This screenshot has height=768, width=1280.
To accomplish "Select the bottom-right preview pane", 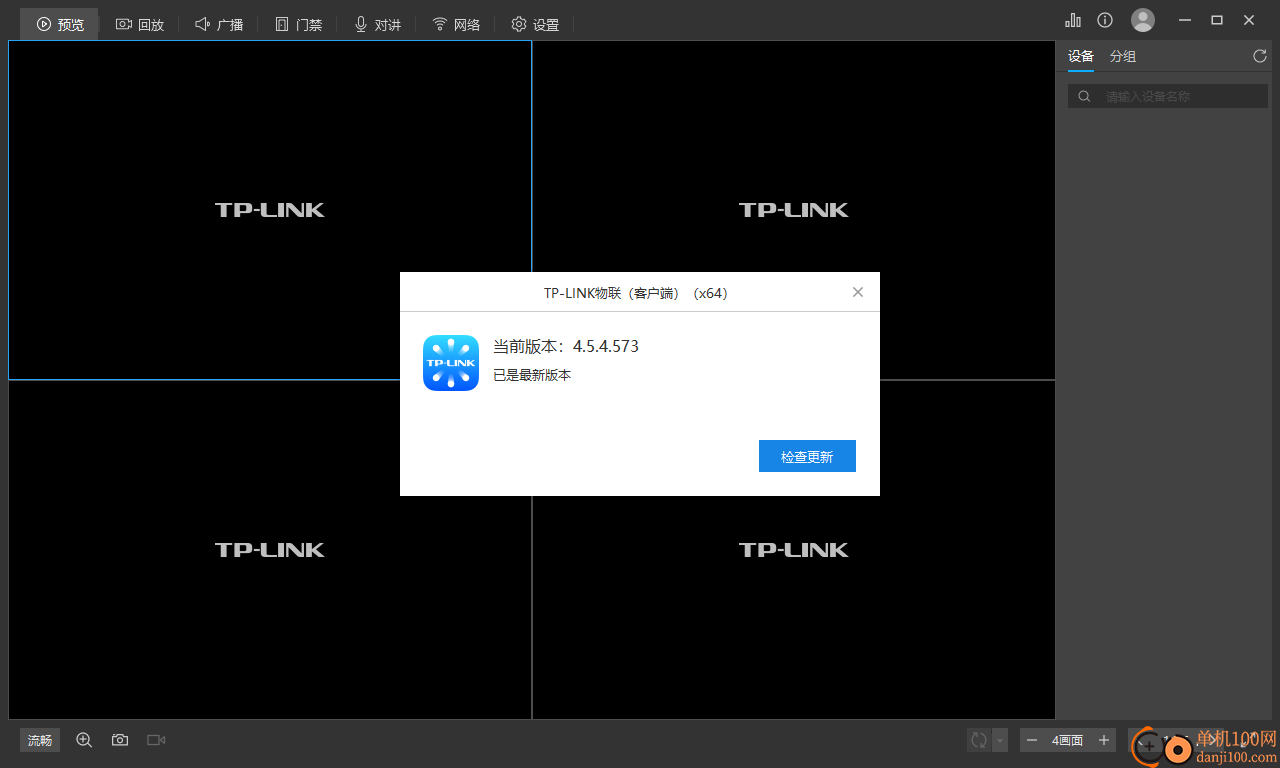I will coord(794,550).
